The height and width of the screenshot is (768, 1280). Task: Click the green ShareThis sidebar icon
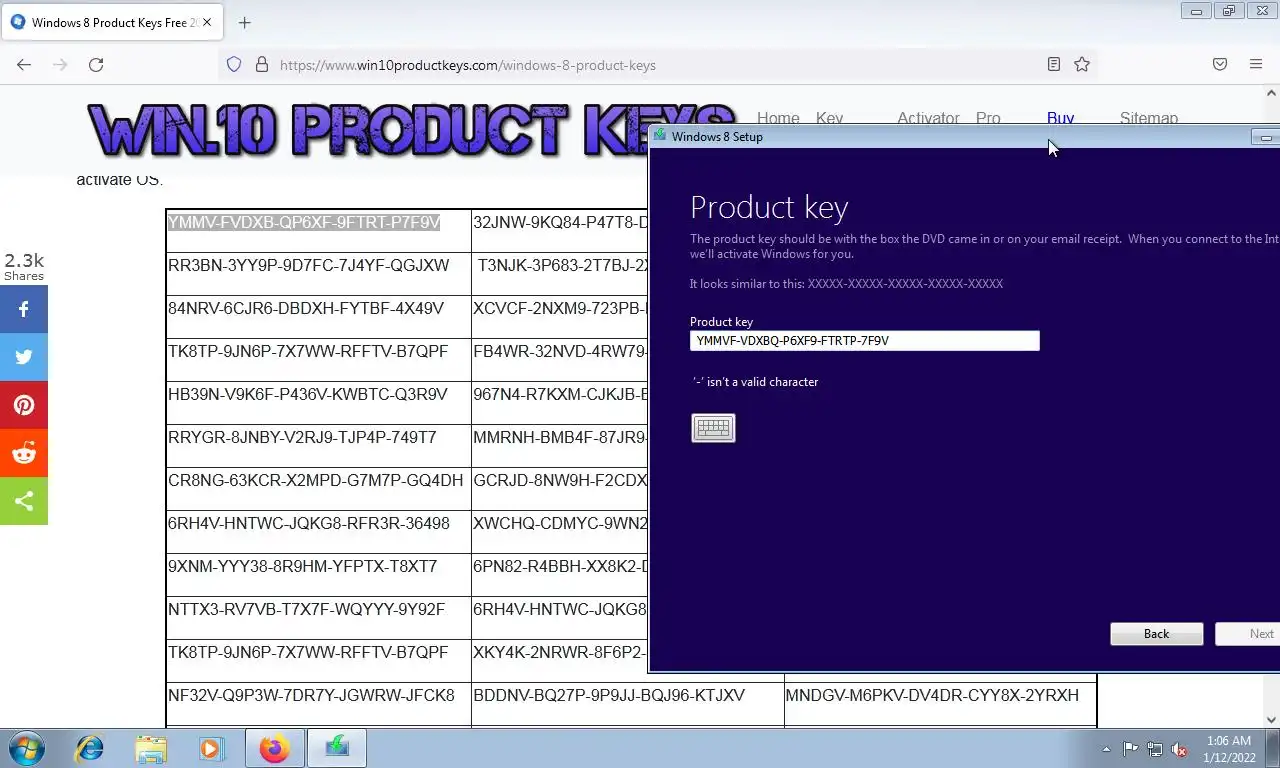point(24,501)
